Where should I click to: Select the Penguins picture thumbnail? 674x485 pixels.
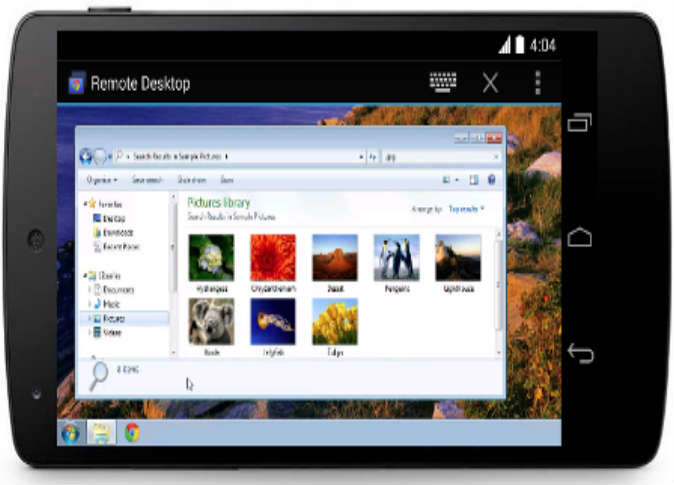point(396,258)
